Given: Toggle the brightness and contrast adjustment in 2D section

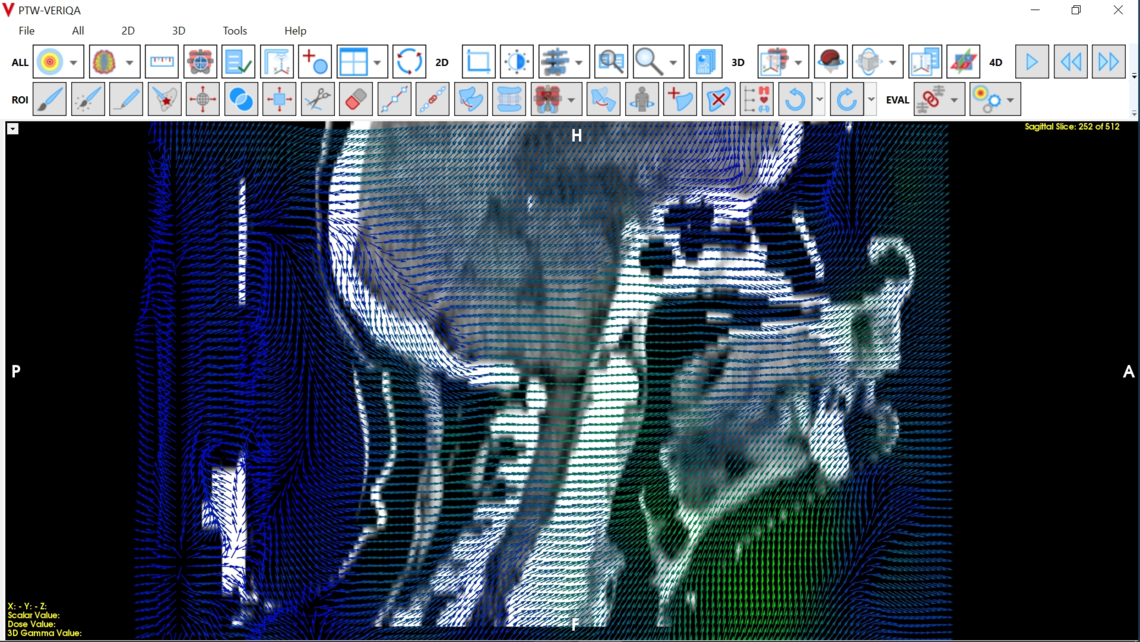Looking at the screenshot, I should click(517, 61).
